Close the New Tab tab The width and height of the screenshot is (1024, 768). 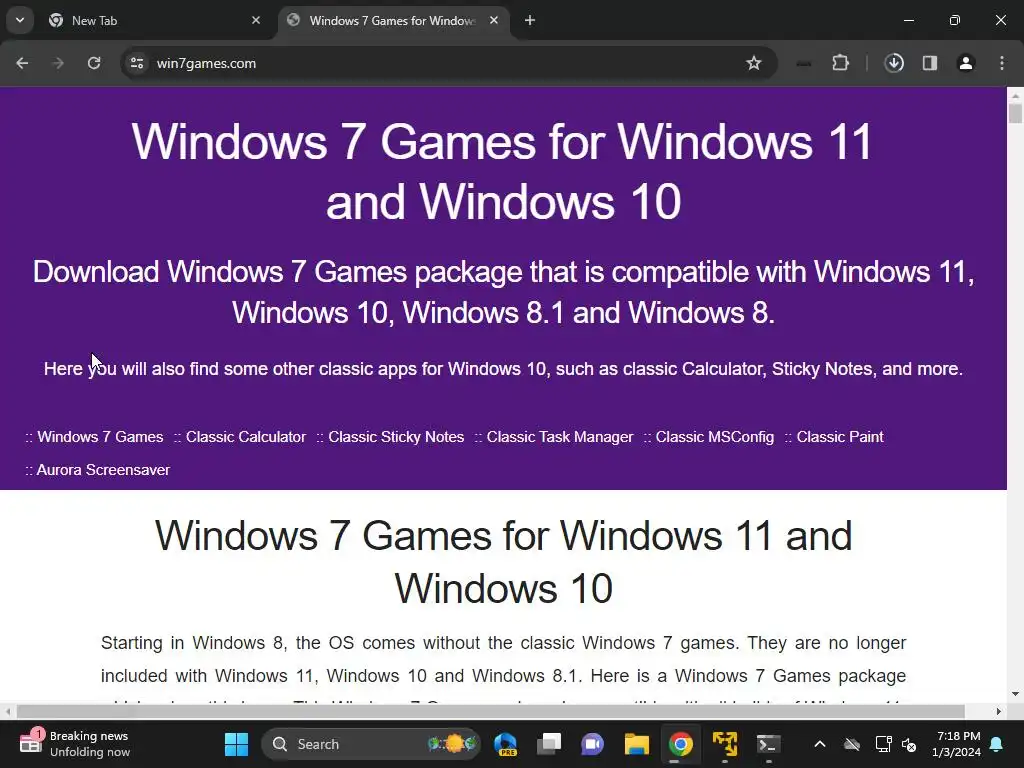point(256,20)
